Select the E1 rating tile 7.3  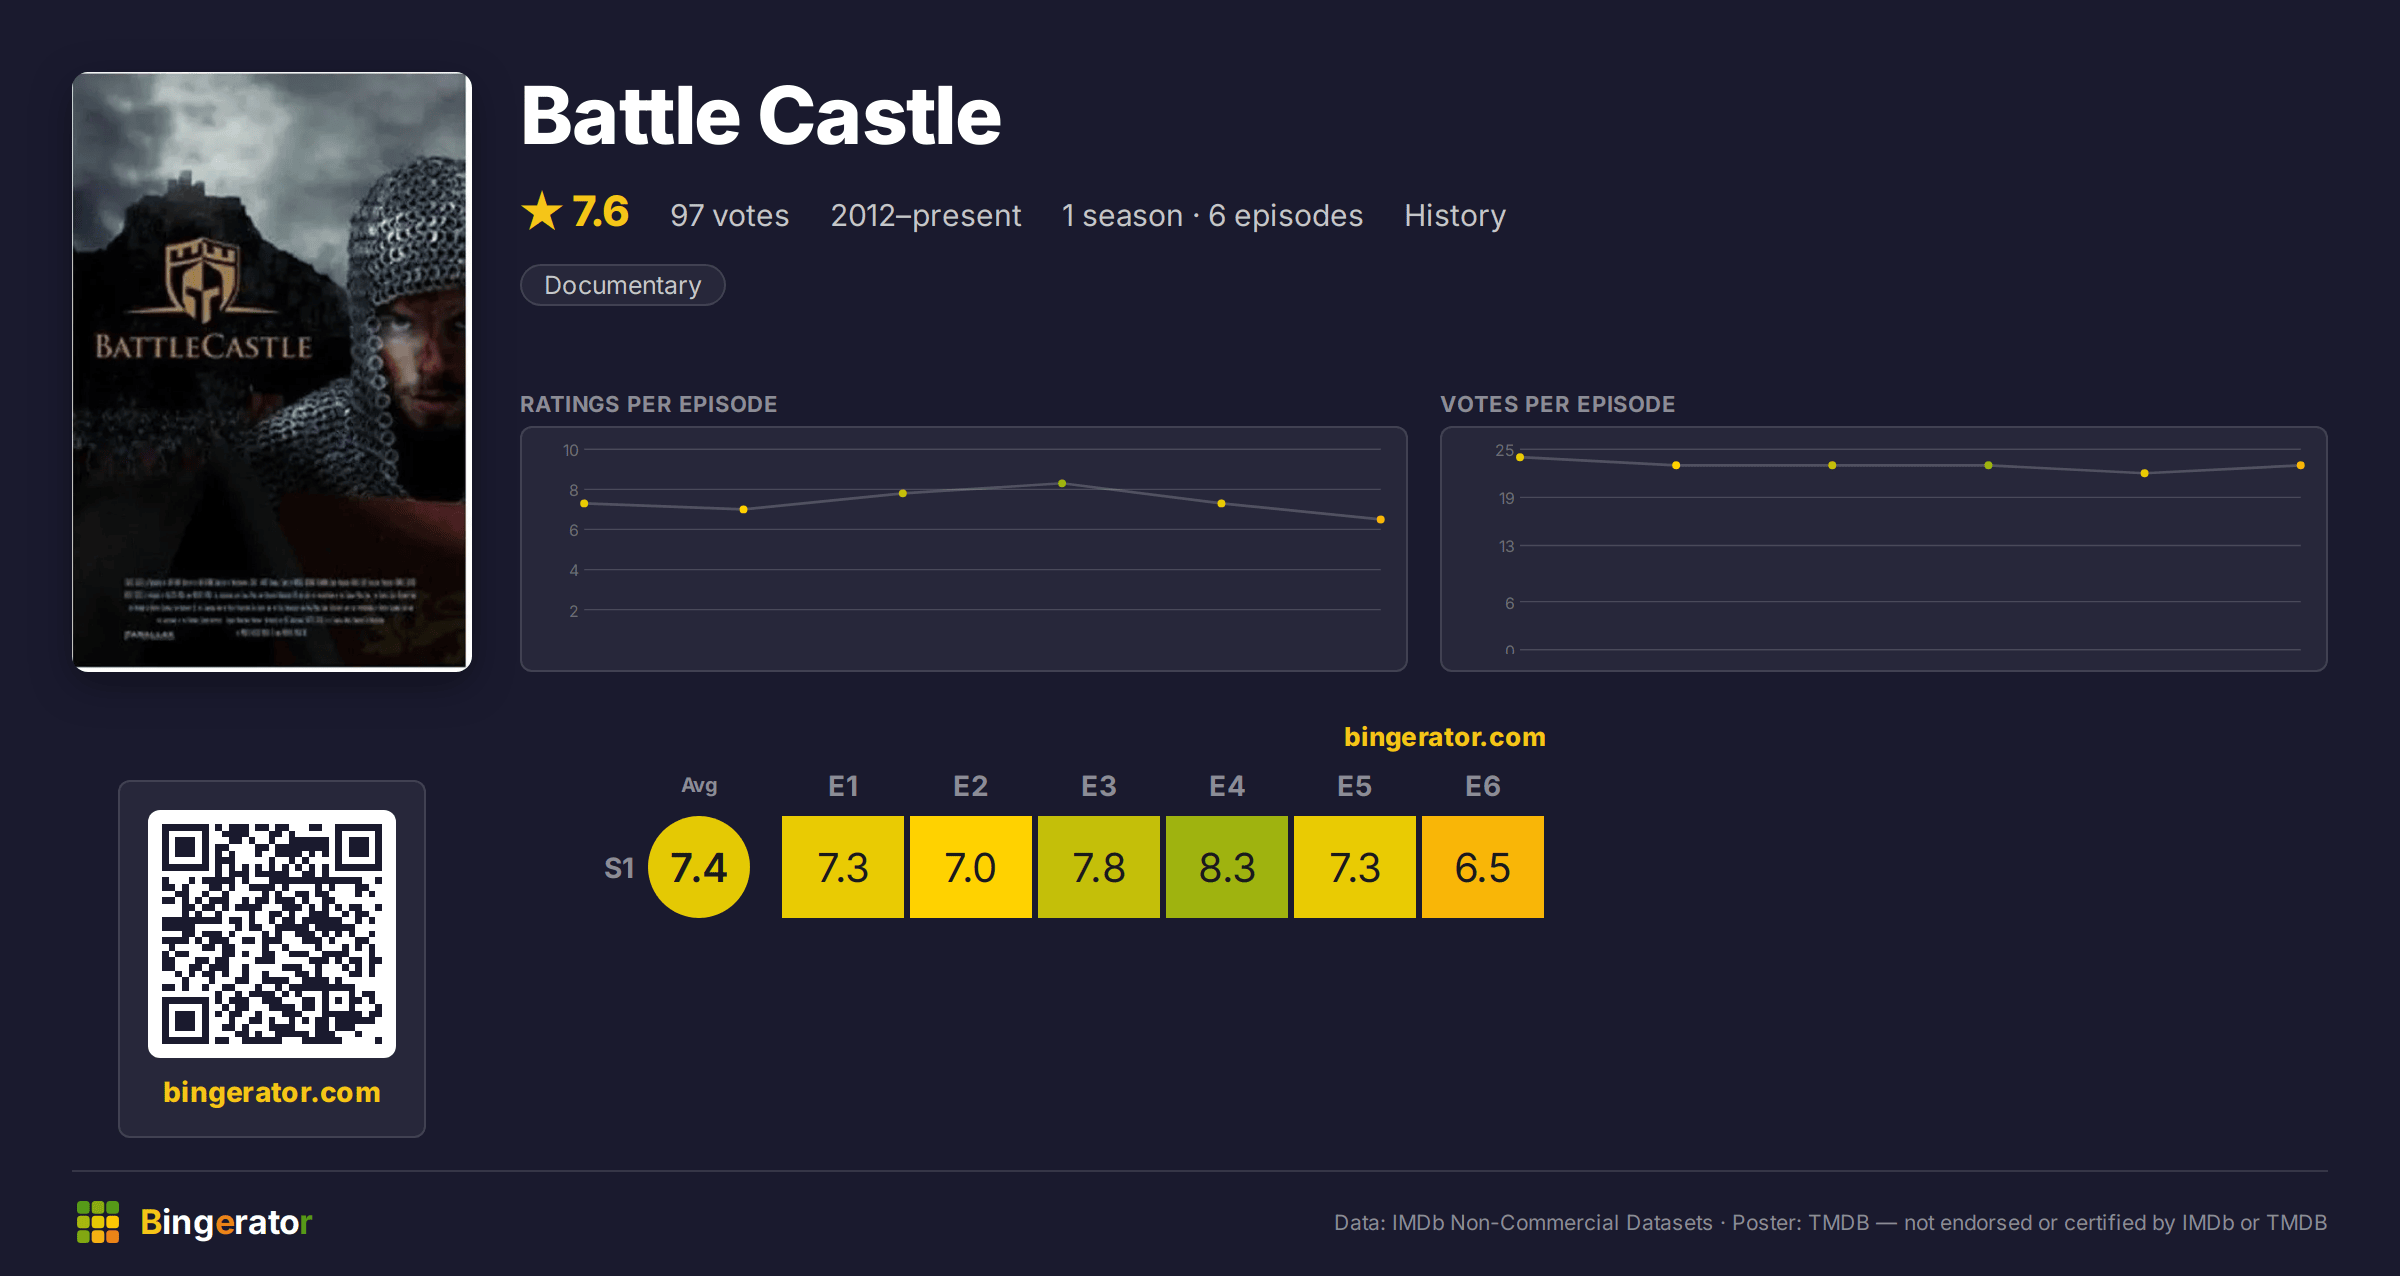click(x=843, y=867)
